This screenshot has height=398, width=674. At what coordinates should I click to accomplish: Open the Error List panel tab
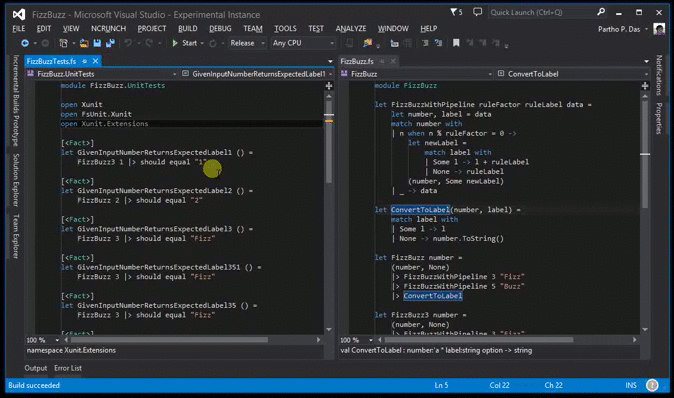[68, 368]
